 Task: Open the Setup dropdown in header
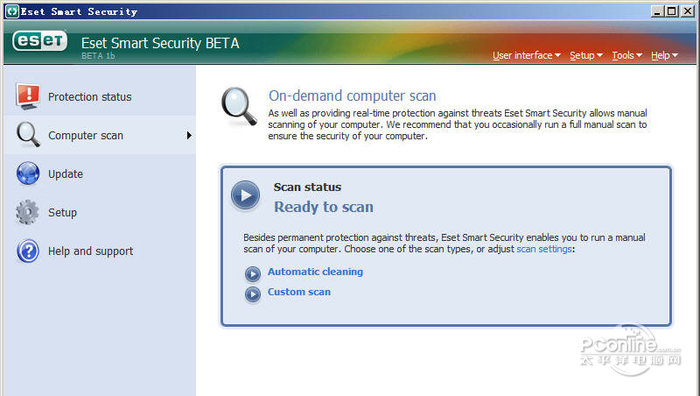(x=586, y=55)
